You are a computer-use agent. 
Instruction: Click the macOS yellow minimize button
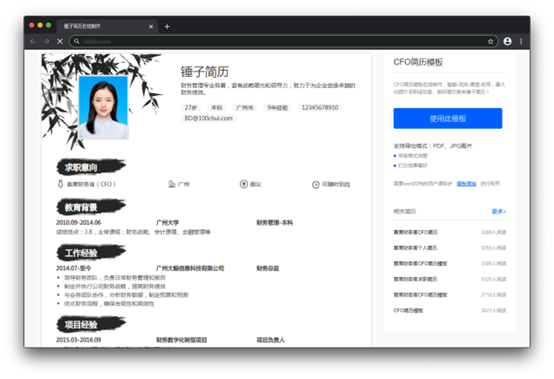(x=40, y=25)
